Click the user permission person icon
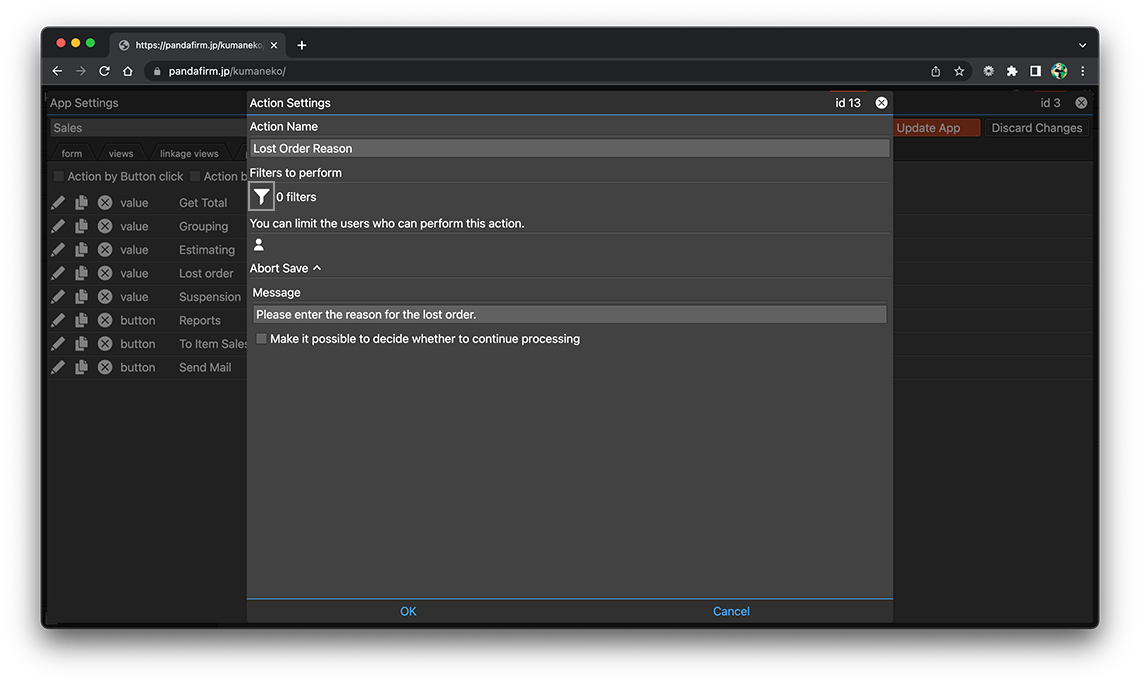 (259, 245)
